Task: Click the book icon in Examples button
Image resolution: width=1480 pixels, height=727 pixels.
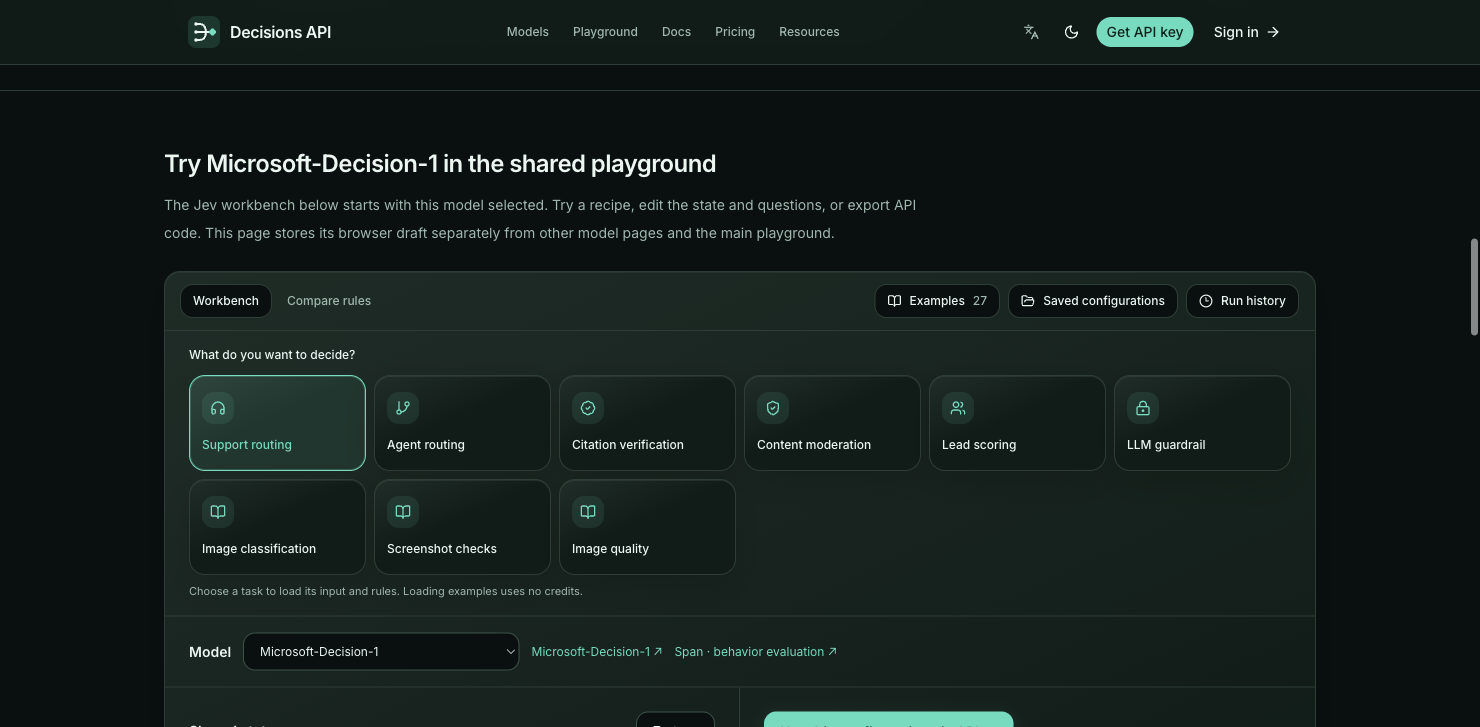Action: point(895,301)
